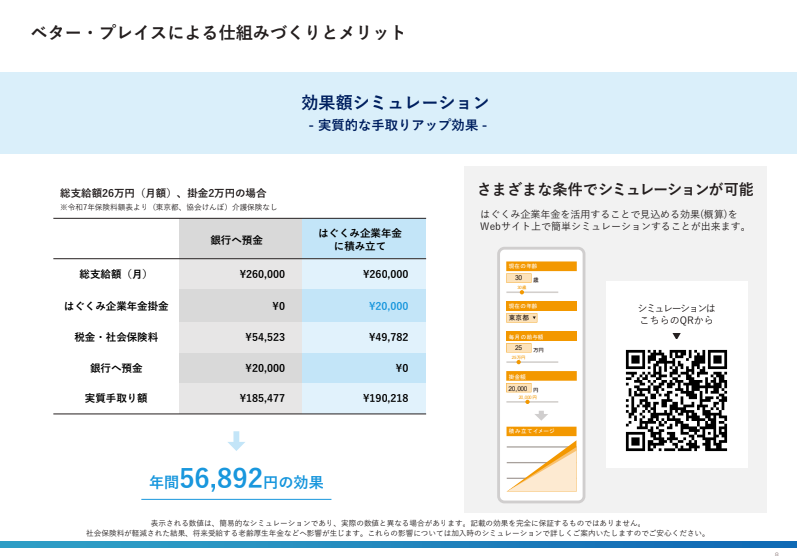Click the 効果額シミュレーション banner title
The height and width of the screenshot is (556, 797).
(x=396, y=103)
